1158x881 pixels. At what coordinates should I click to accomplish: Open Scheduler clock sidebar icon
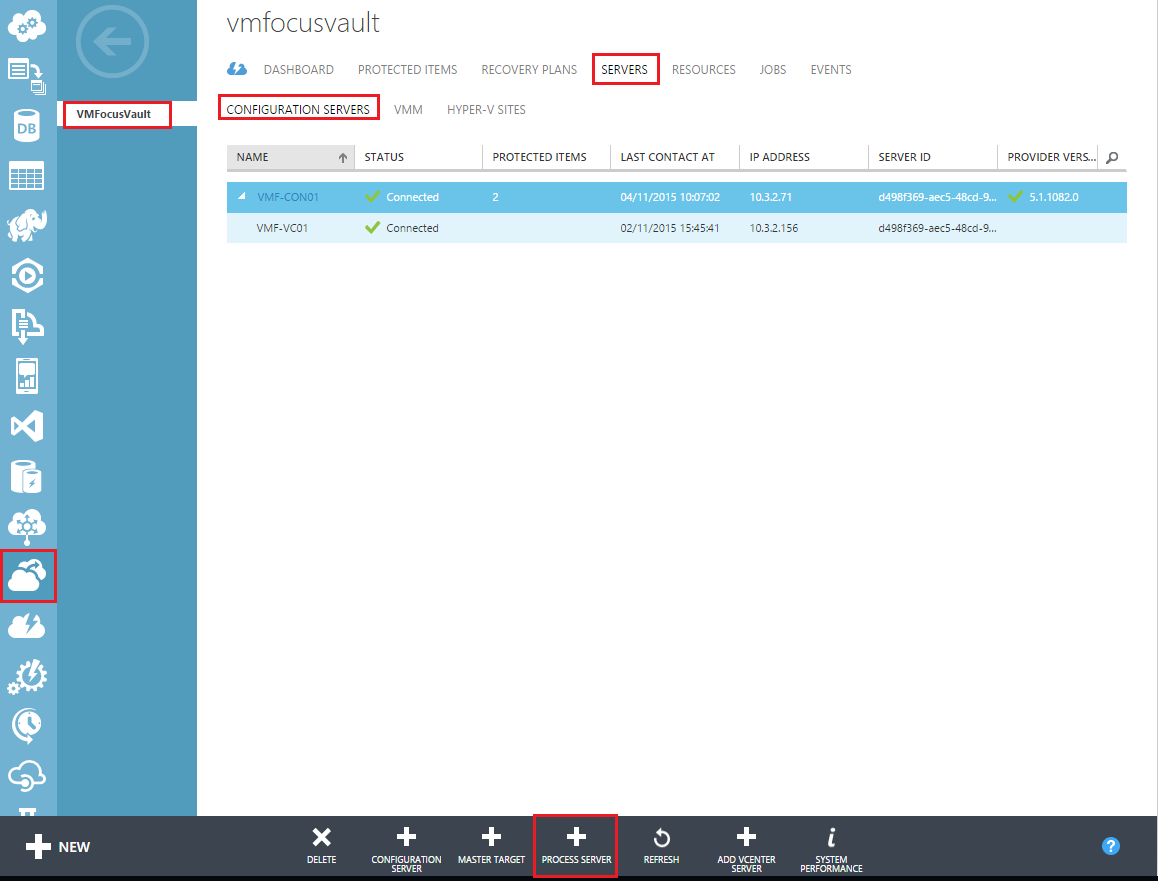pos(27,726)
